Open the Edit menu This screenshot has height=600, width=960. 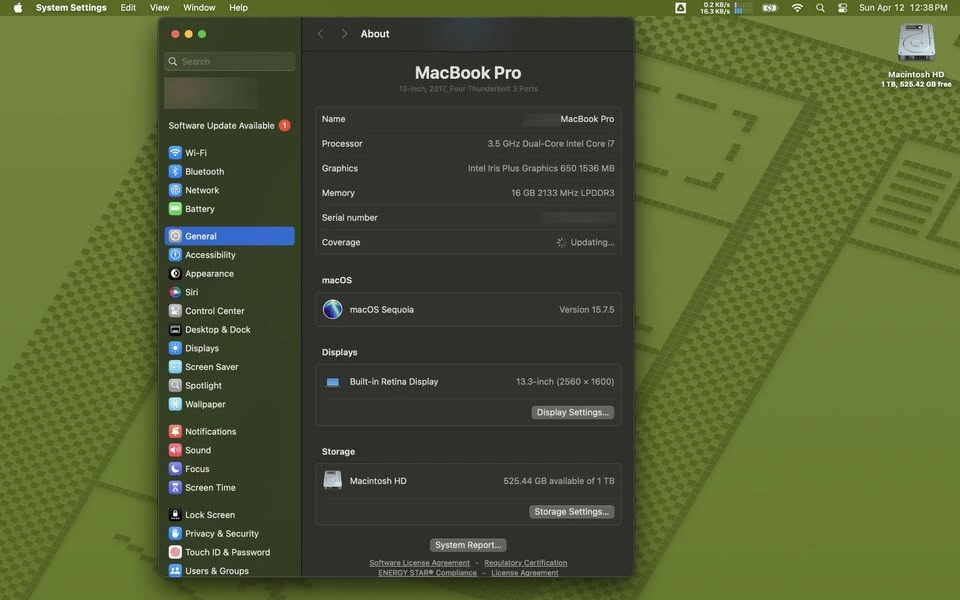pyautogui.click(x=128, y=8)
